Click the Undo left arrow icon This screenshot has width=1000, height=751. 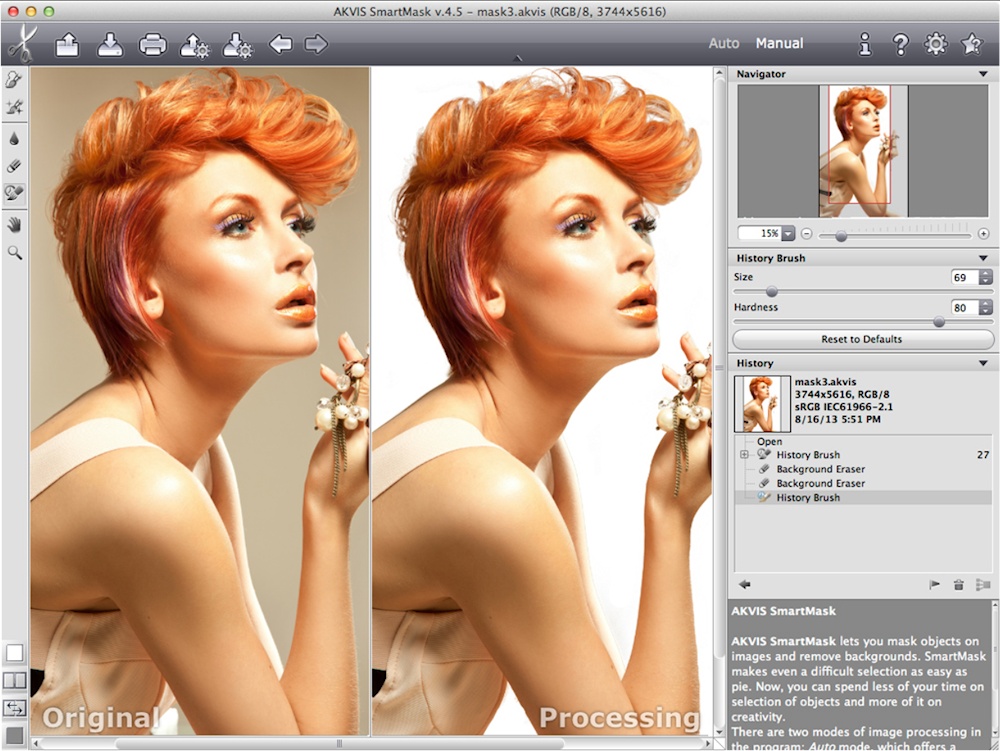point(281,45)
